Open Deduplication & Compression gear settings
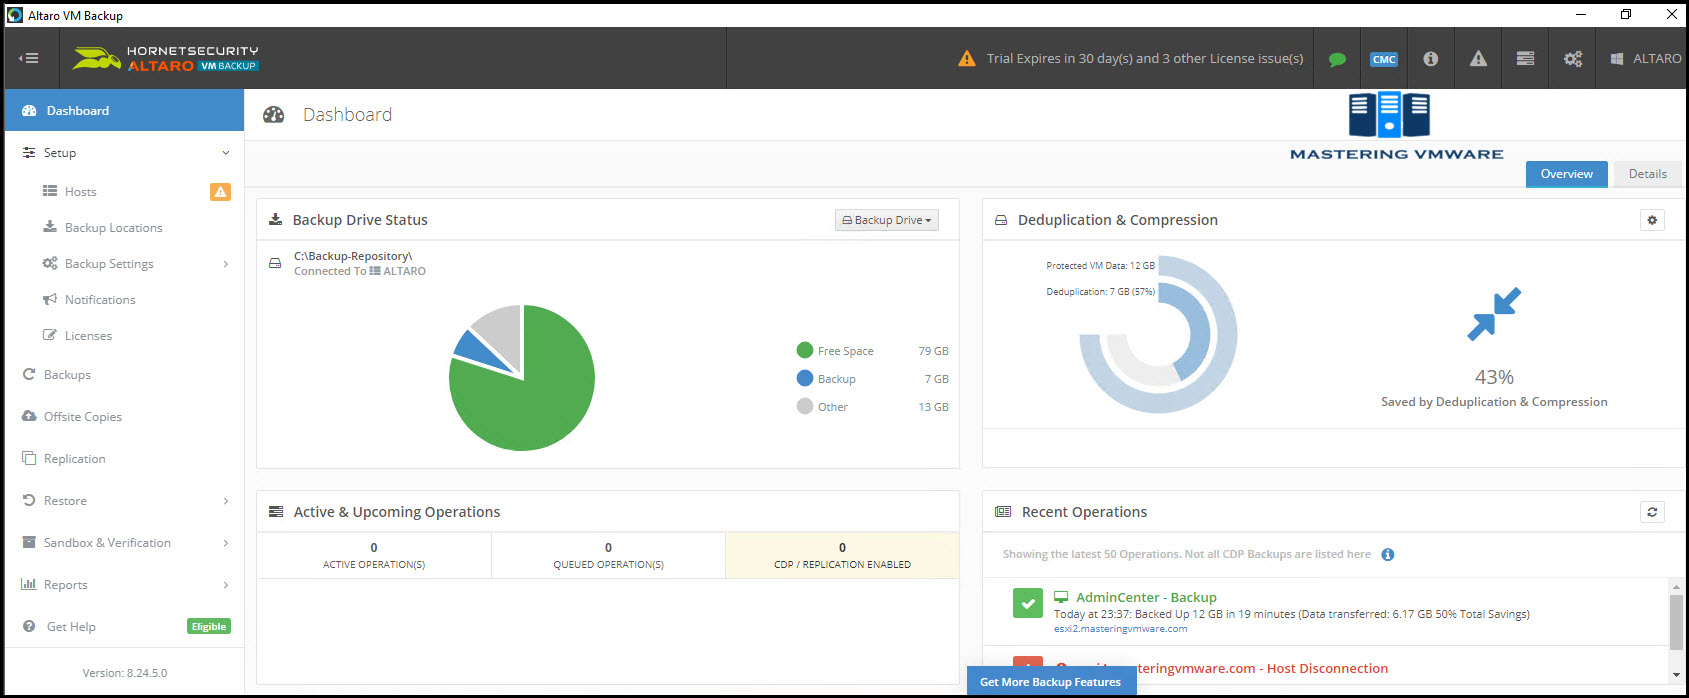 [1652, 220]
